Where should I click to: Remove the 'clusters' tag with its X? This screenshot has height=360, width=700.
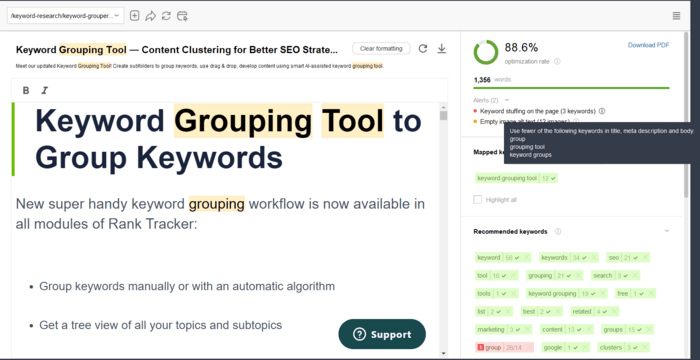[645, 347]
